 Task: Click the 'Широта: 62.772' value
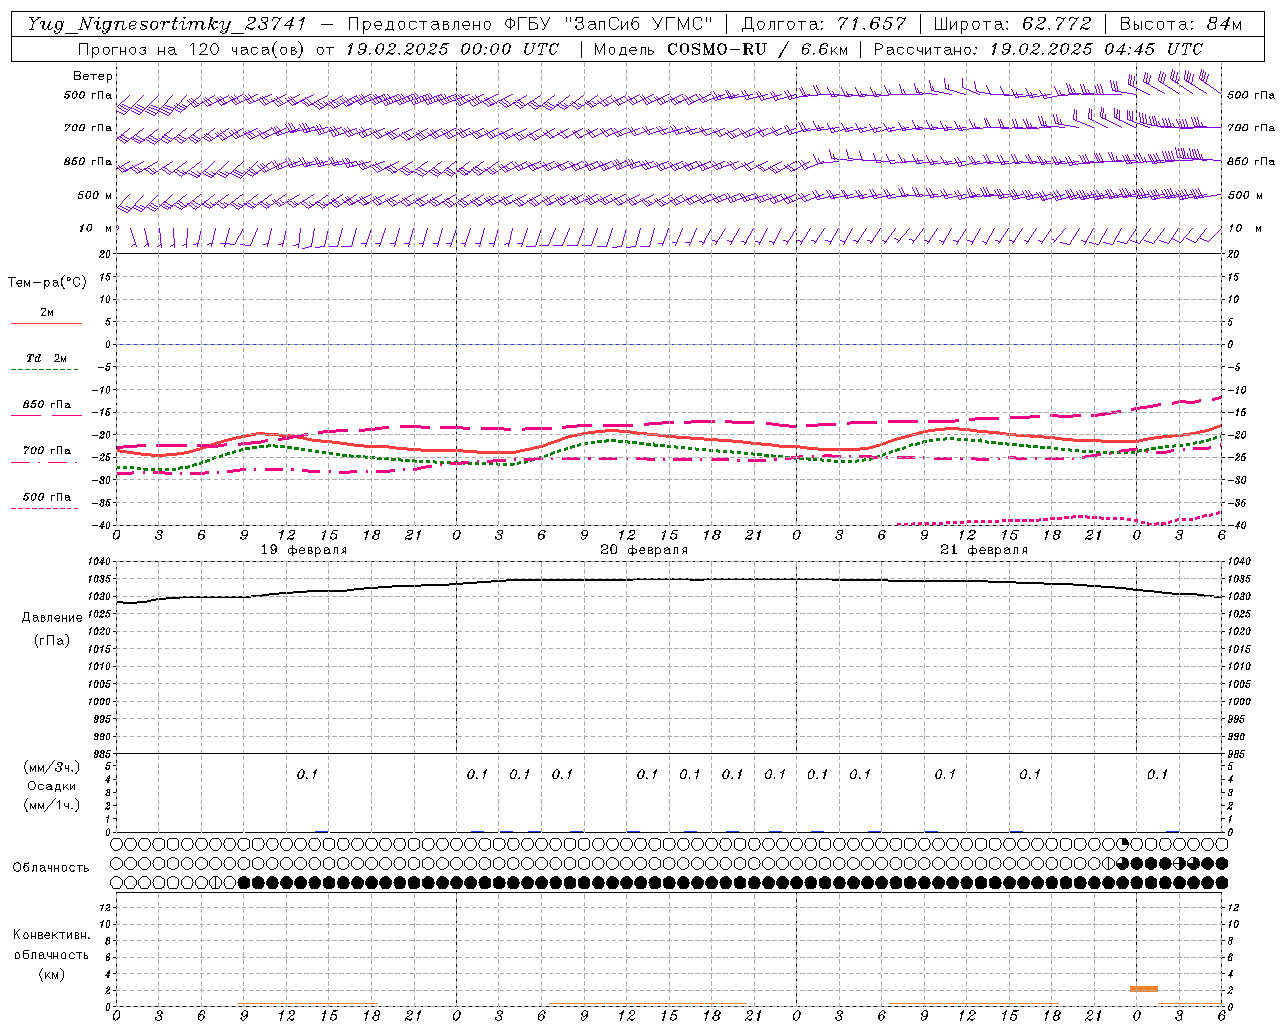coord(1012,24)
